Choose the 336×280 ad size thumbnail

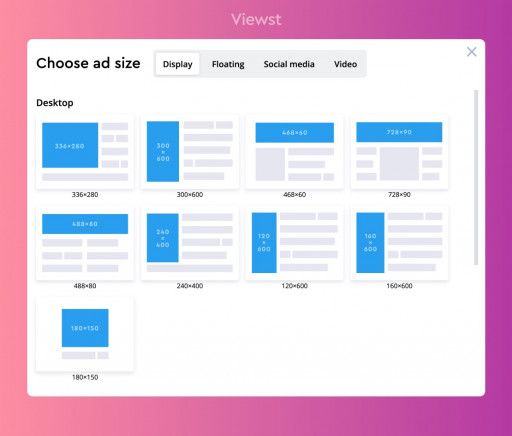tap(85, 152)
